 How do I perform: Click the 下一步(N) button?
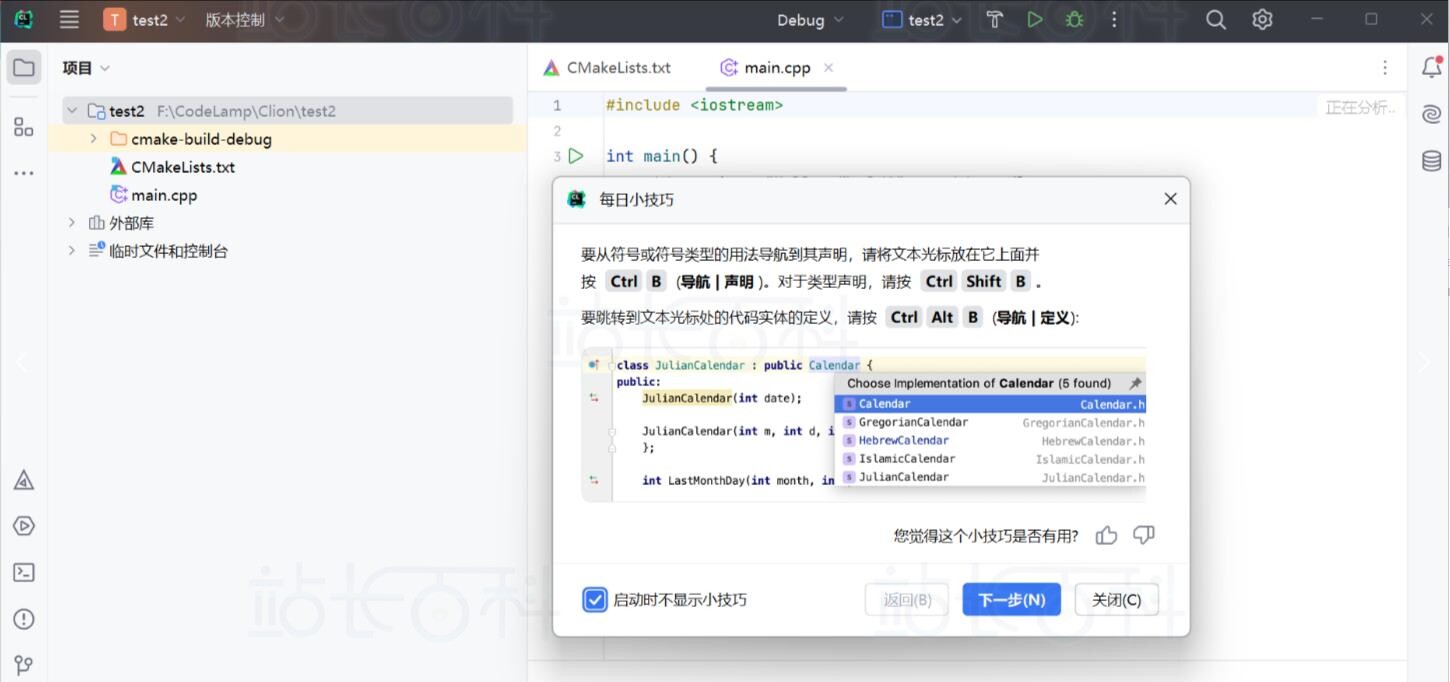click(1011, 600)
